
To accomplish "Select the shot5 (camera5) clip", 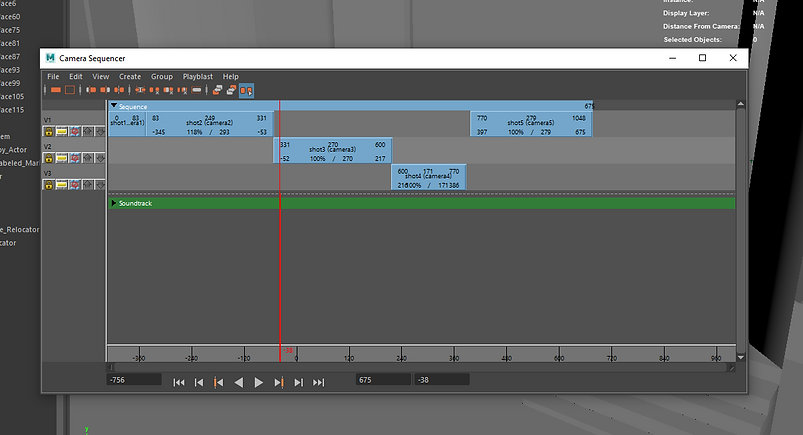I will [x=531, y=123].
